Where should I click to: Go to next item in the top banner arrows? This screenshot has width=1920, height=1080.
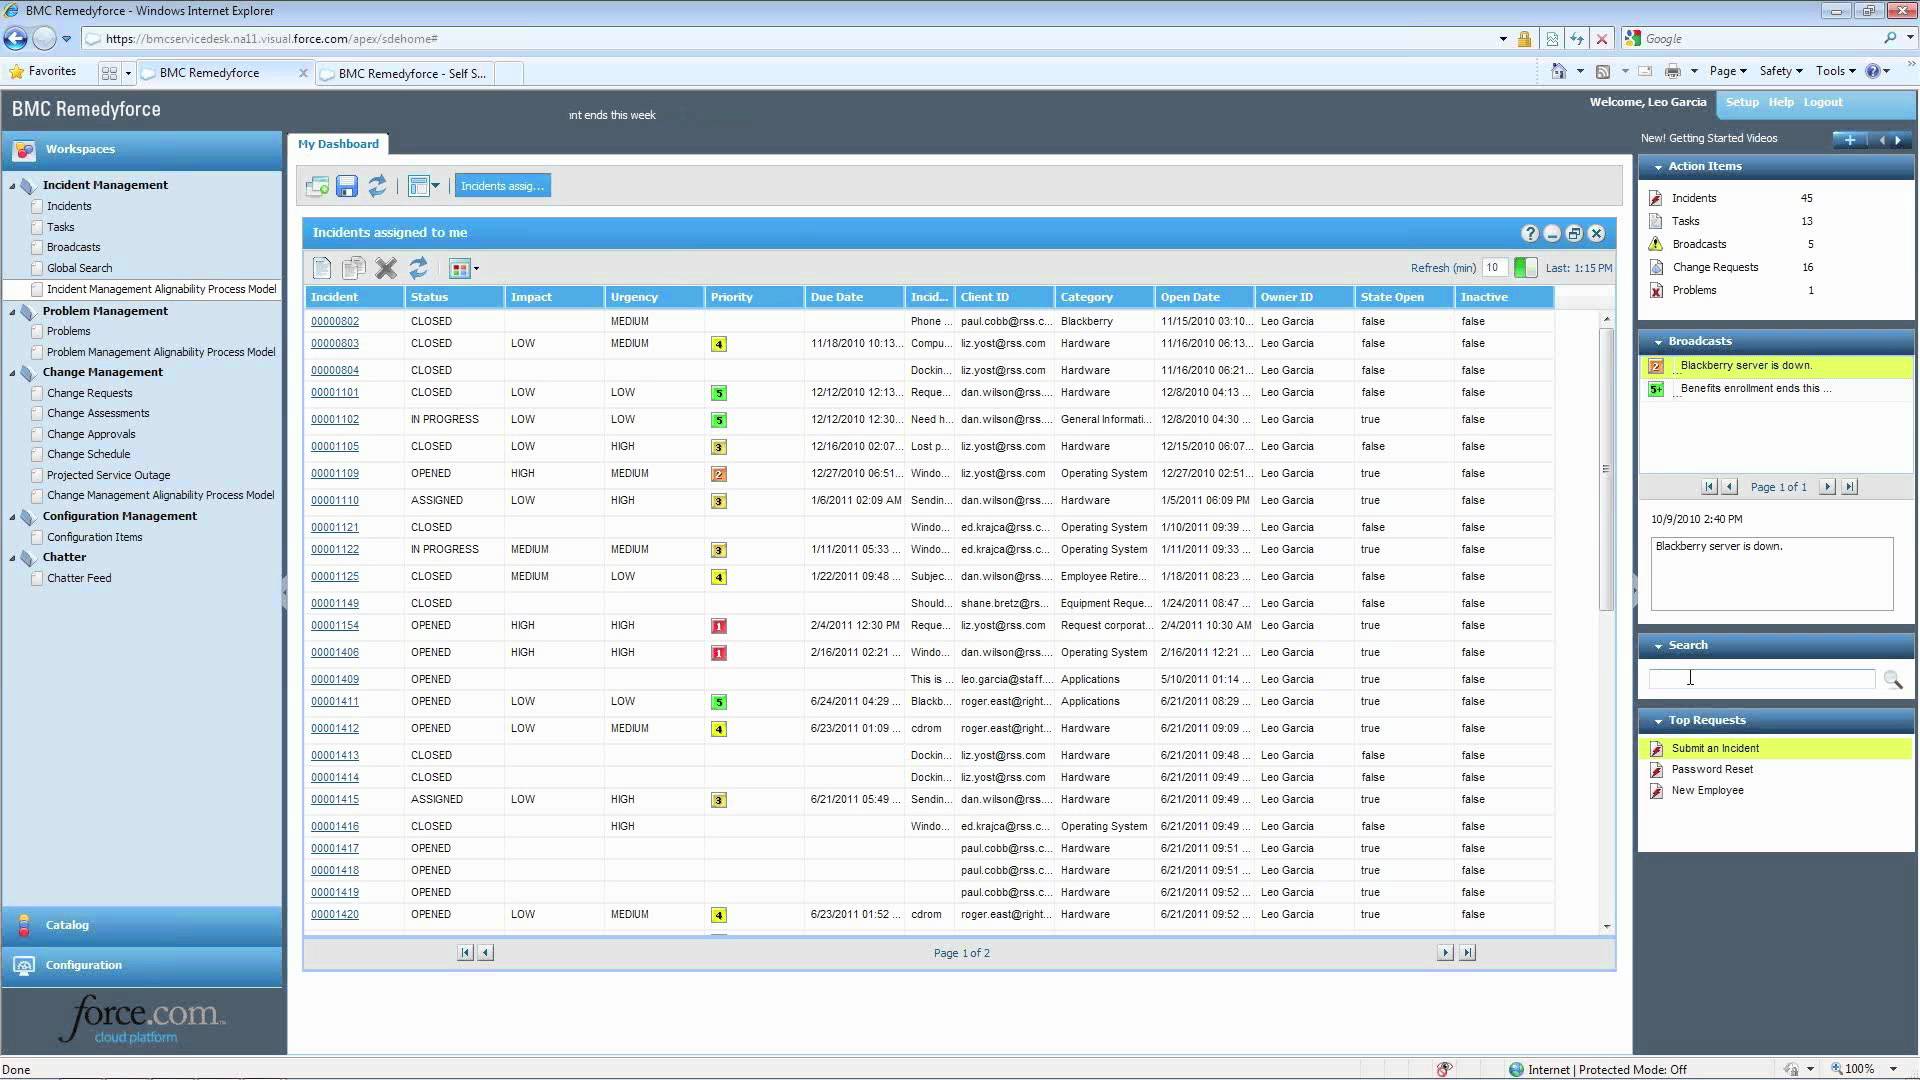coord(1898,140)
